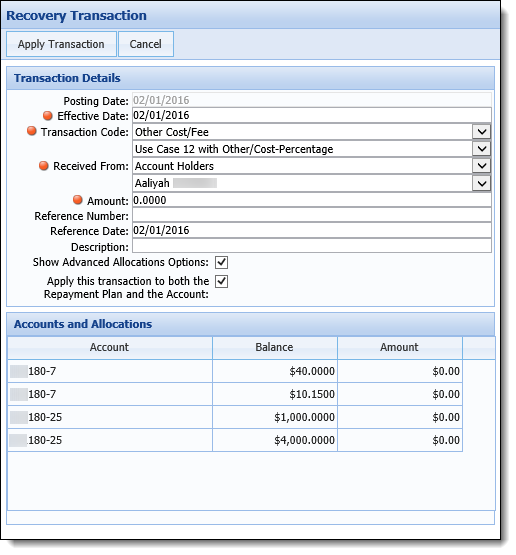Viewport: 516px width, 555px height.
Task: Click the $40.0000 balance cell
Action: [275, 371]
